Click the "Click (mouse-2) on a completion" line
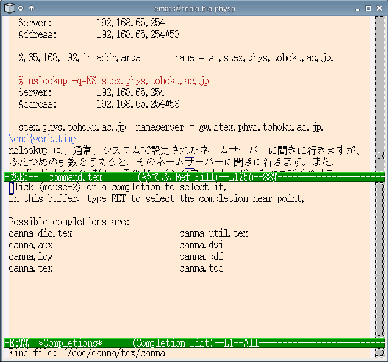Screen dimensions: 388x362 point(118,187)
